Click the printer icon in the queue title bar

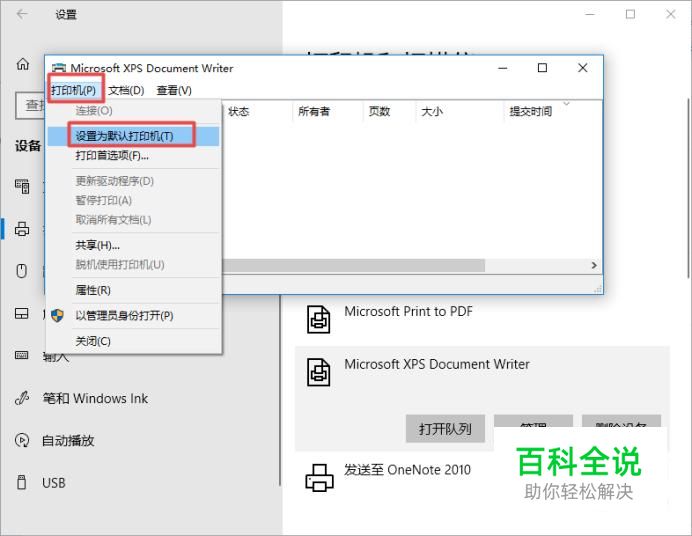pyautogui.click(x=59, y=68)
